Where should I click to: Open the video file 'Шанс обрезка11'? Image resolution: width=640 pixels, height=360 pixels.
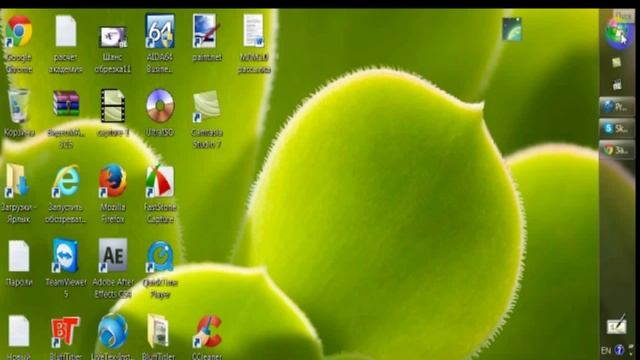pyautogui.click(x=113, y=37)
